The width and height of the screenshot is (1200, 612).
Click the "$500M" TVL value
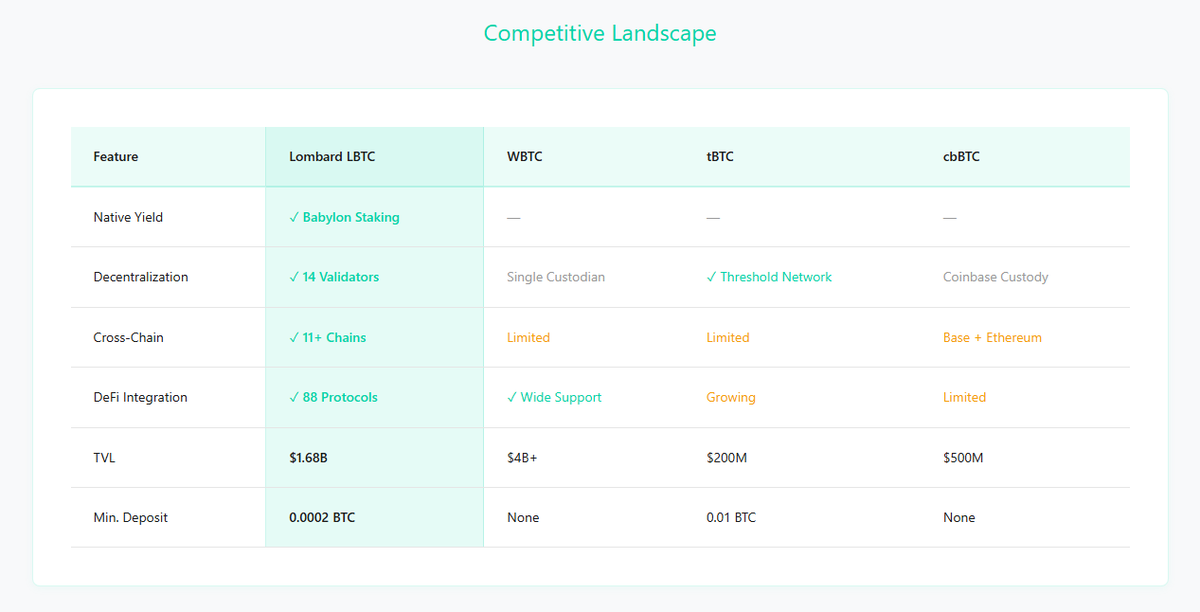coord(963,457)
